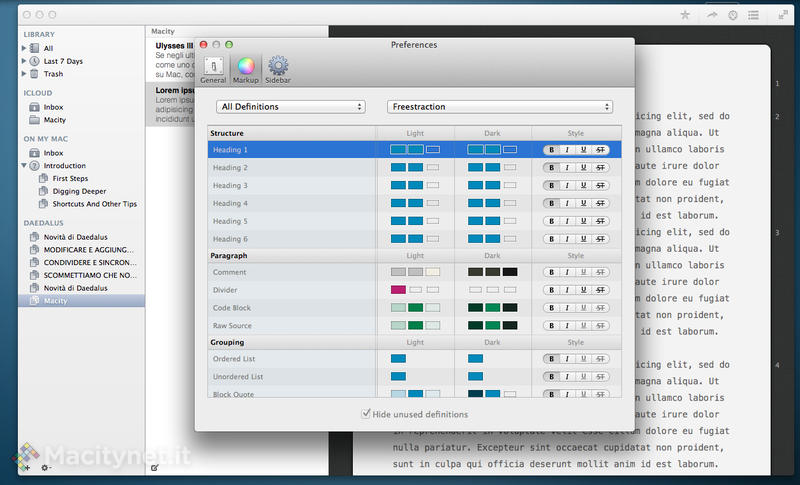Click the star favorite icon in toolbar
Screen dimensions: 800x485
(x=685, y=15)
